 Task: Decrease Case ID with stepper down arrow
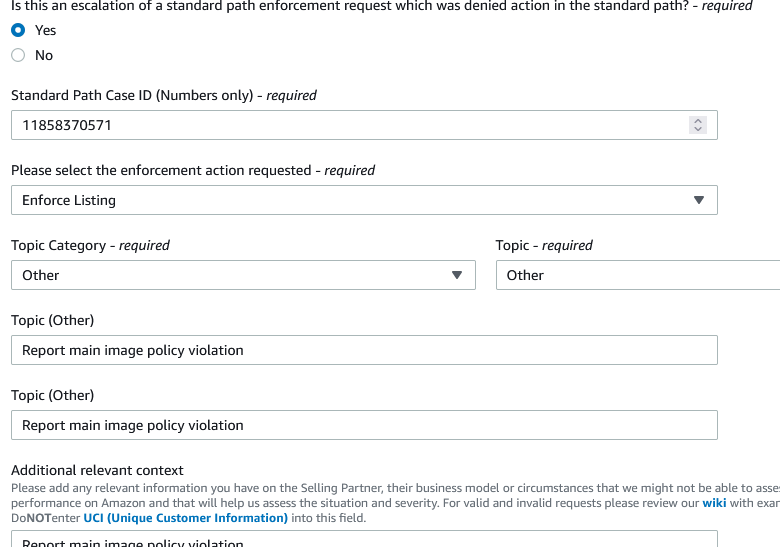pos(698,129)
